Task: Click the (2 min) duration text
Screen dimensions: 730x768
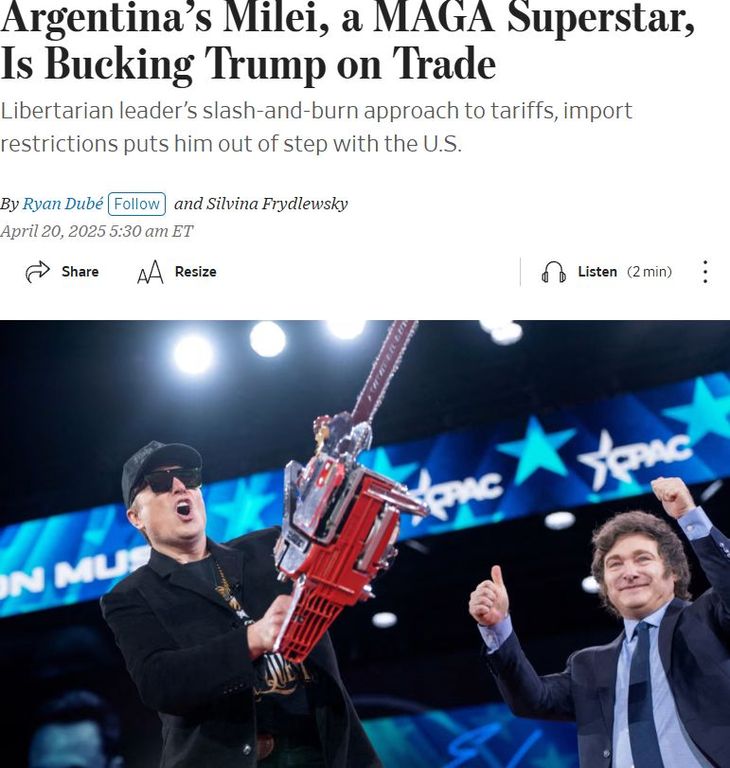Action: coord(649,271)
